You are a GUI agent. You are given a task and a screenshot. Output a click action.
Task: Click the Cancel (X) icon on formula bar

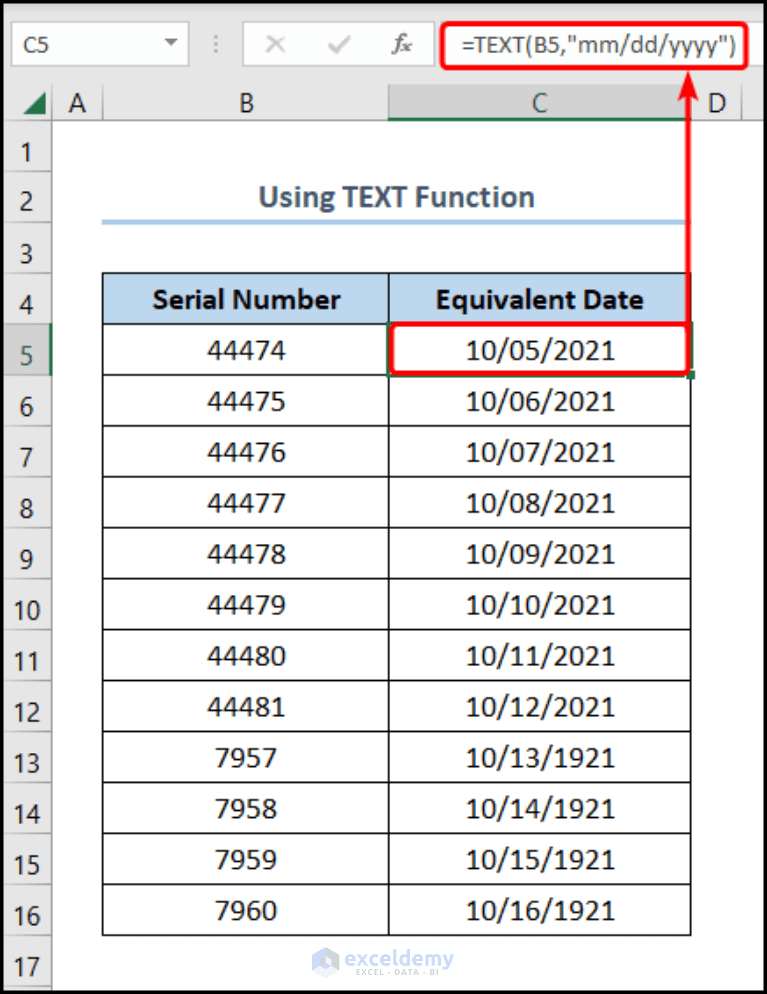(276, 44)
